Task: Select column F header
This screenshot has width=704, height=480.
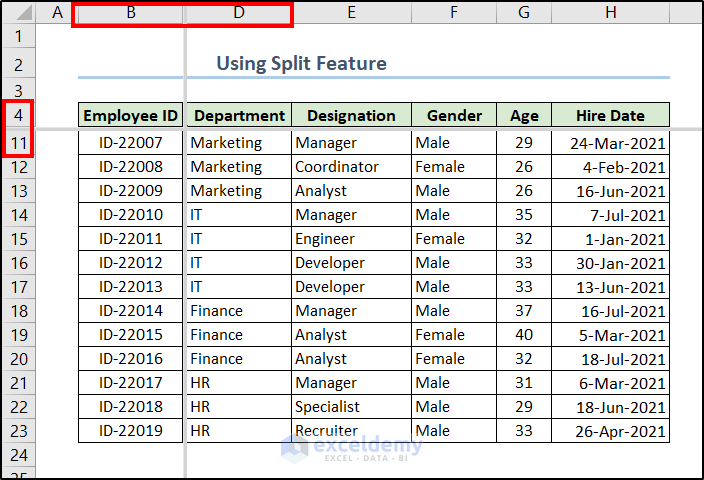Action: click(x=454, y=13)
